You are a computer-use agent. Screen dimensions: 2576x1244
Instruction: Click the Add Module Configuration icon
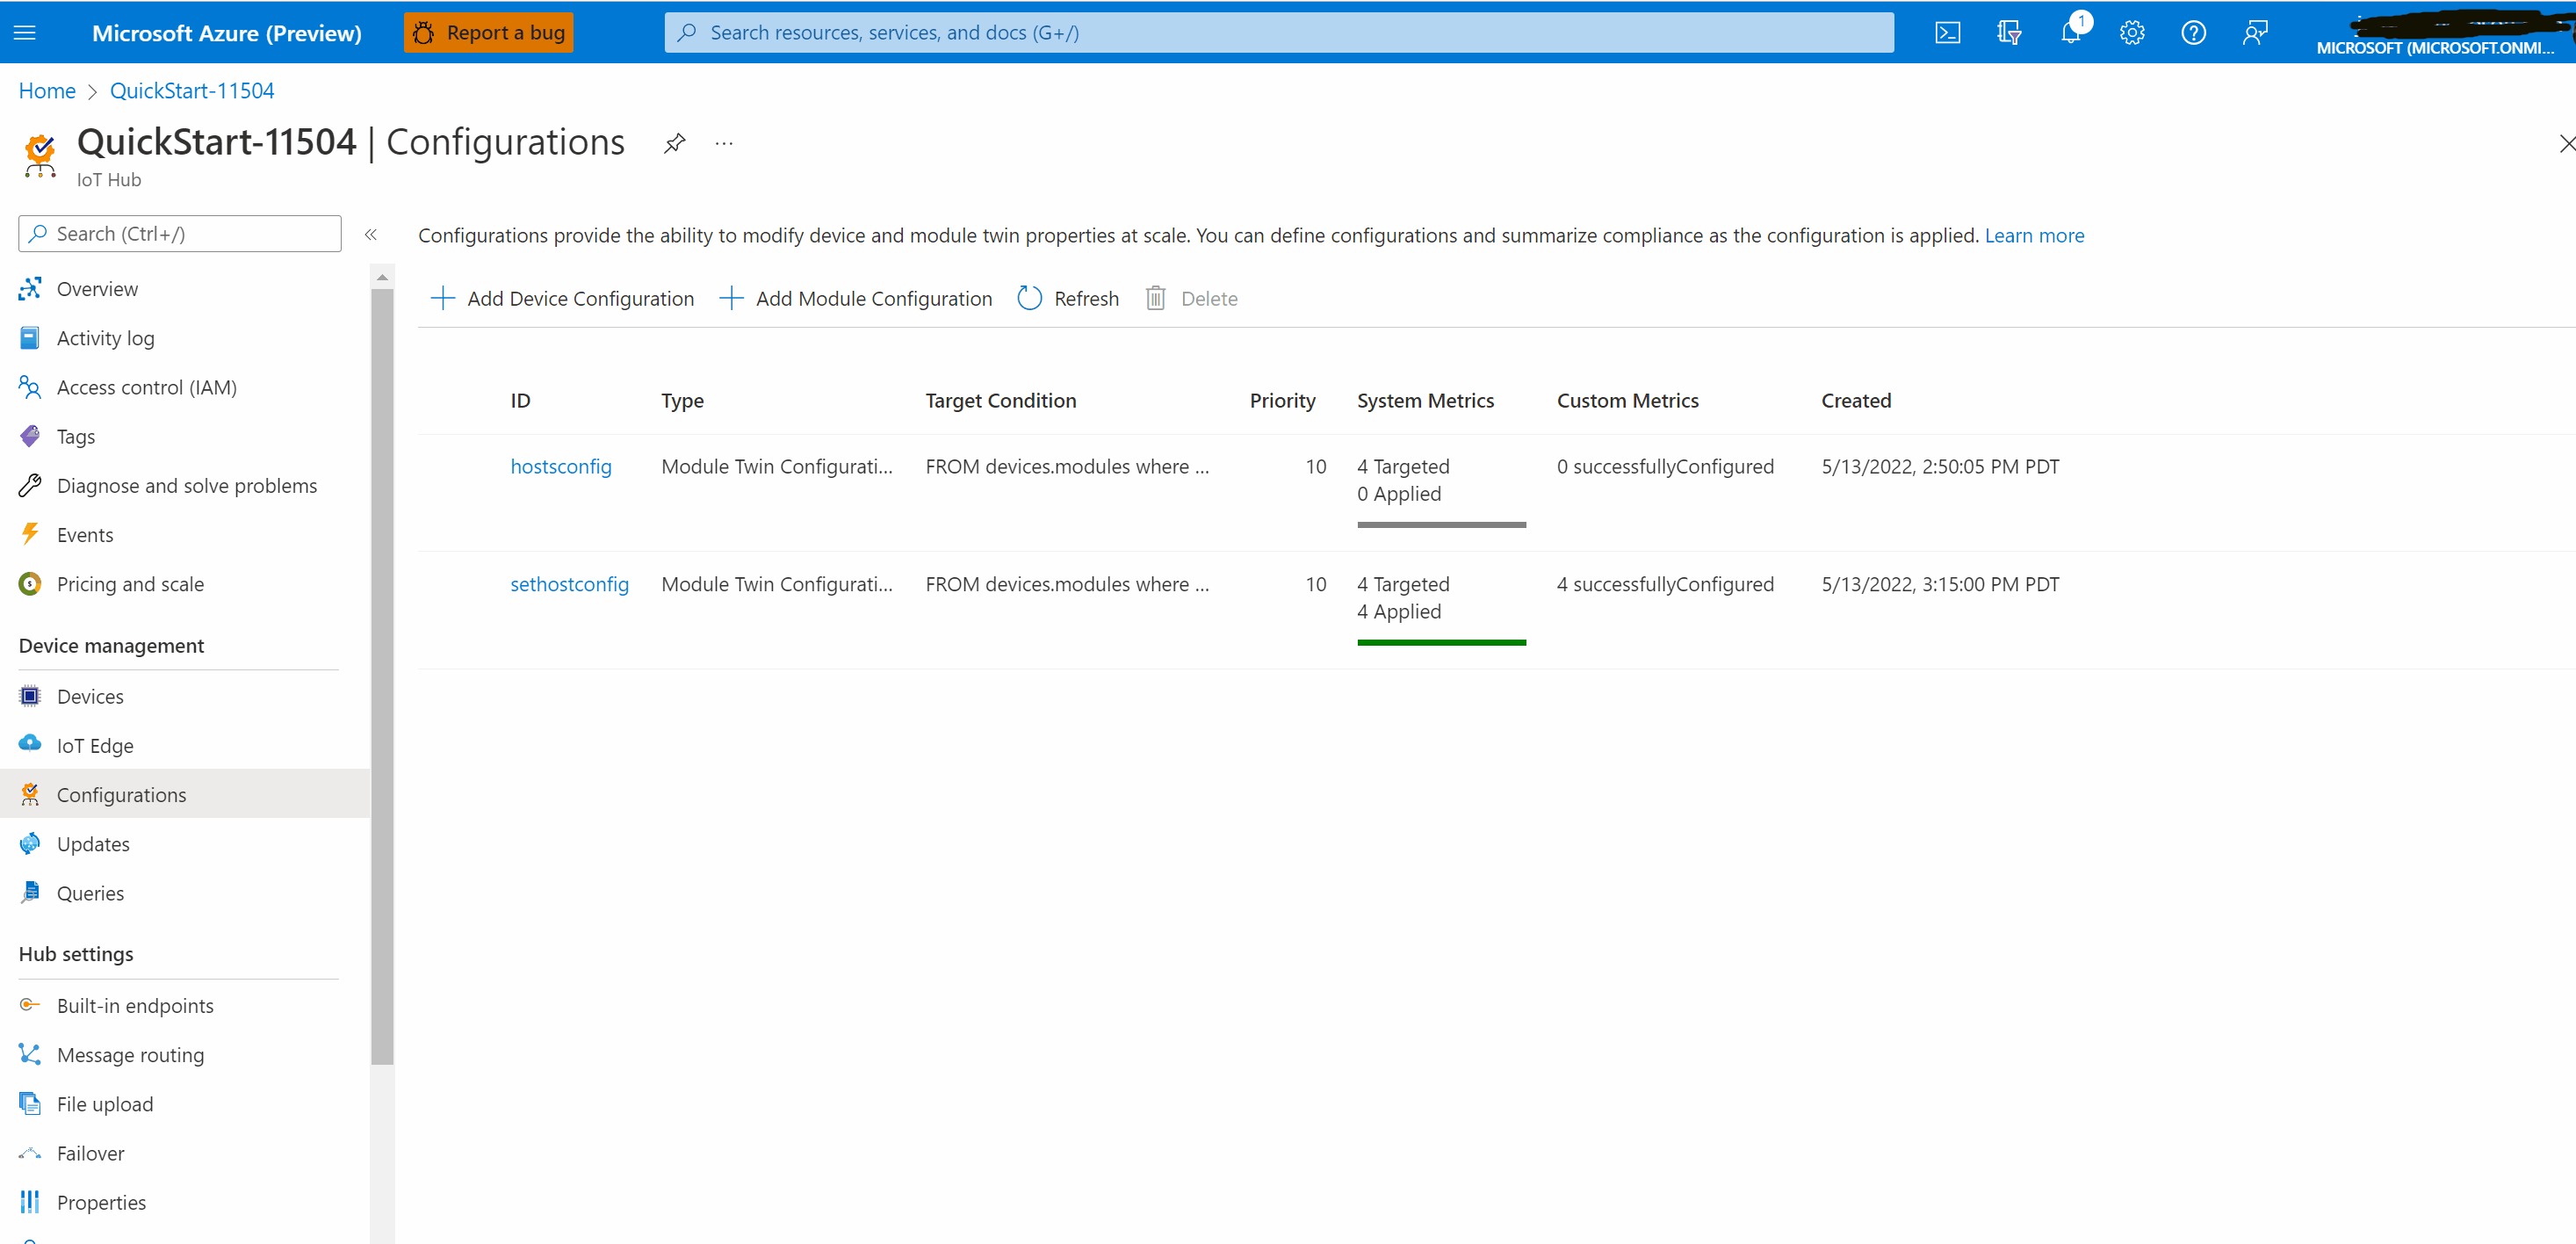point(730,298)
